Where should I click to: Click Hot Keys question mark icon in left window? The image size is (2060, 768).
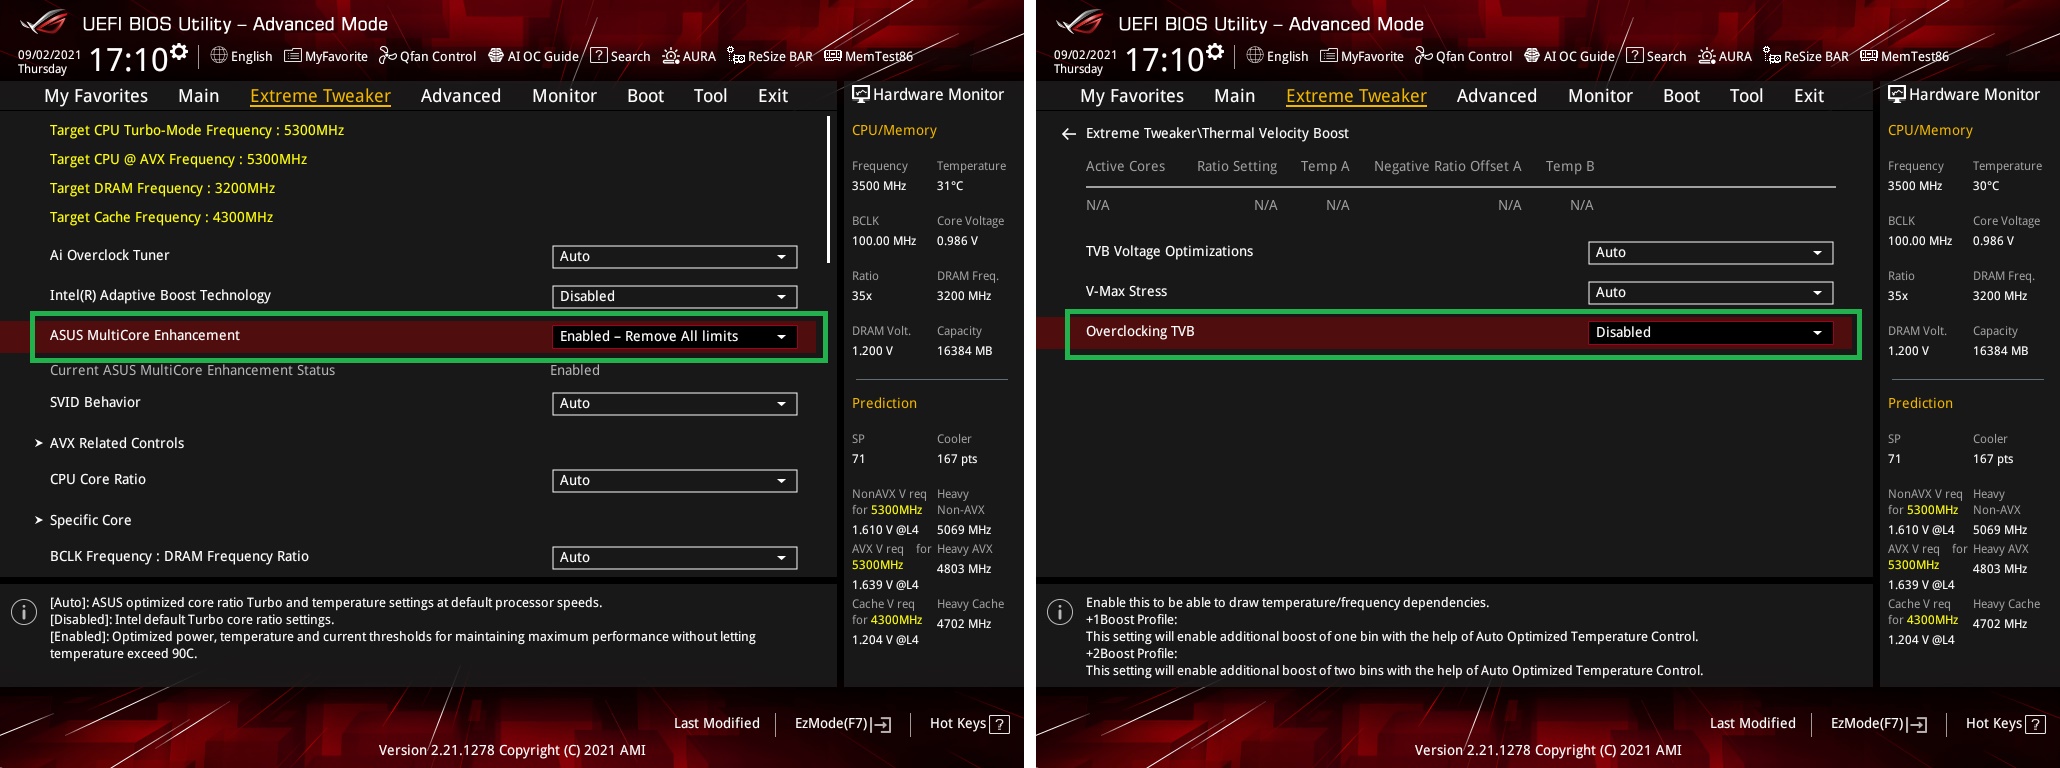[x=999, y=724]
